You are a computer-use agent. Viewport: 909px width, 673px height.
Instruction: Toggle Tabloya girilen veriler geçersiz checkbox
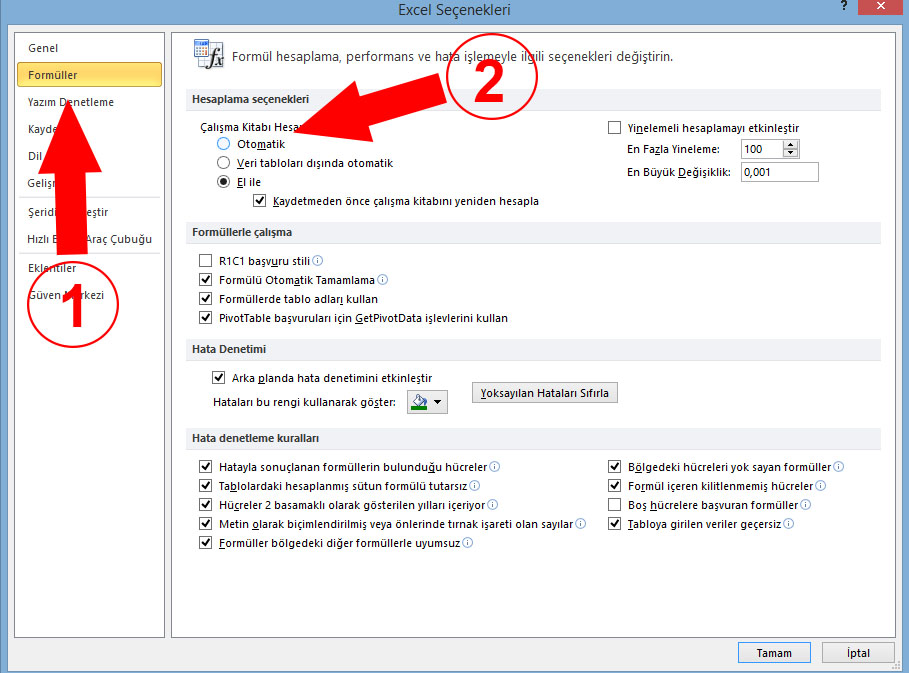click(615, 524)
